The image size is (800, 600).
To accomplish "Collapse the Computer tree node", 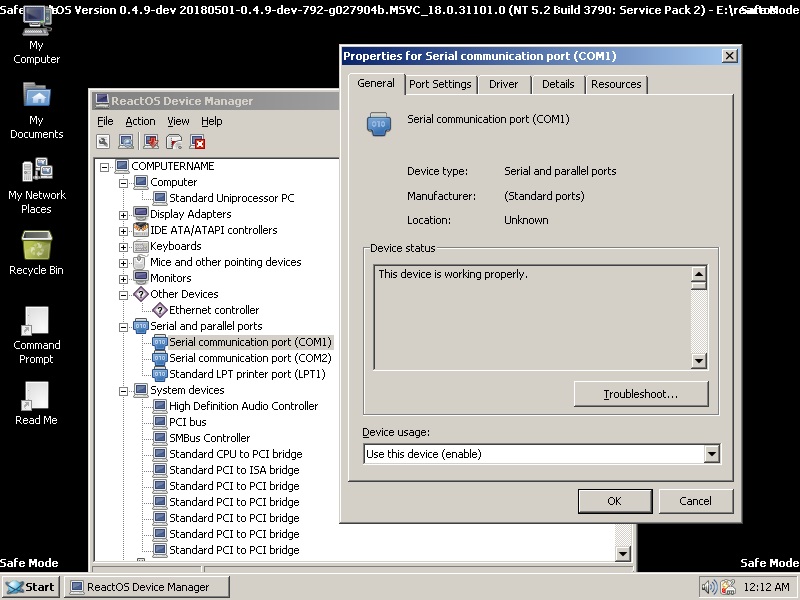I will (x=123, y=183).
